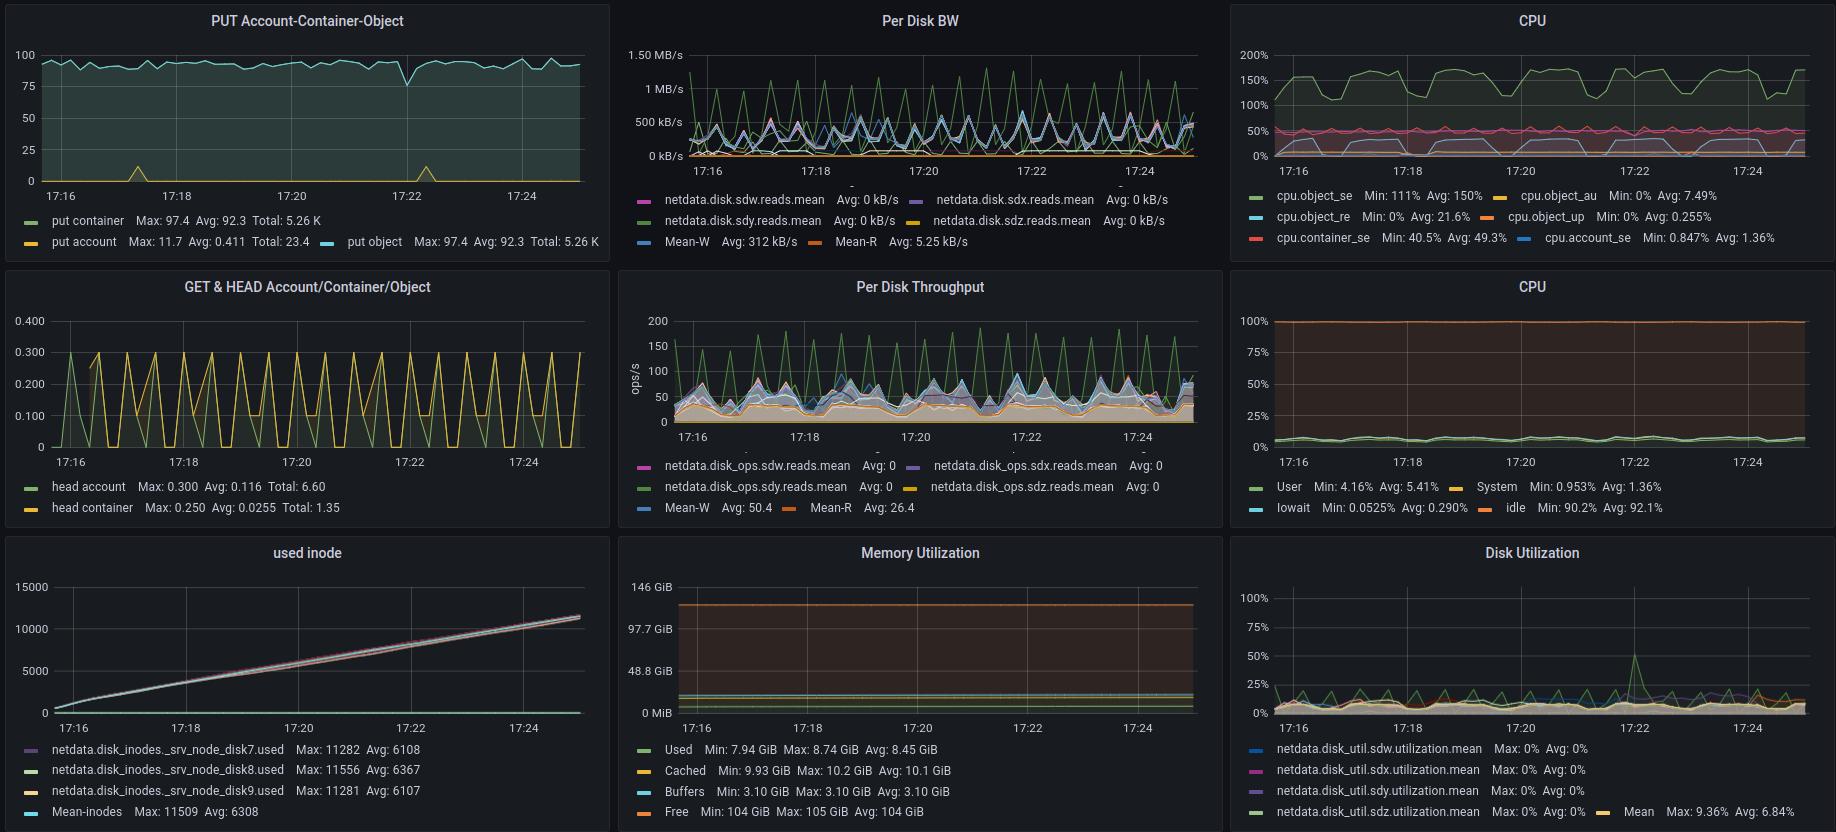This screenshot has height=832, width=1836.
Task: Toggle the put container series in legend
Action: pyautogui.click(x=88, y=221)
